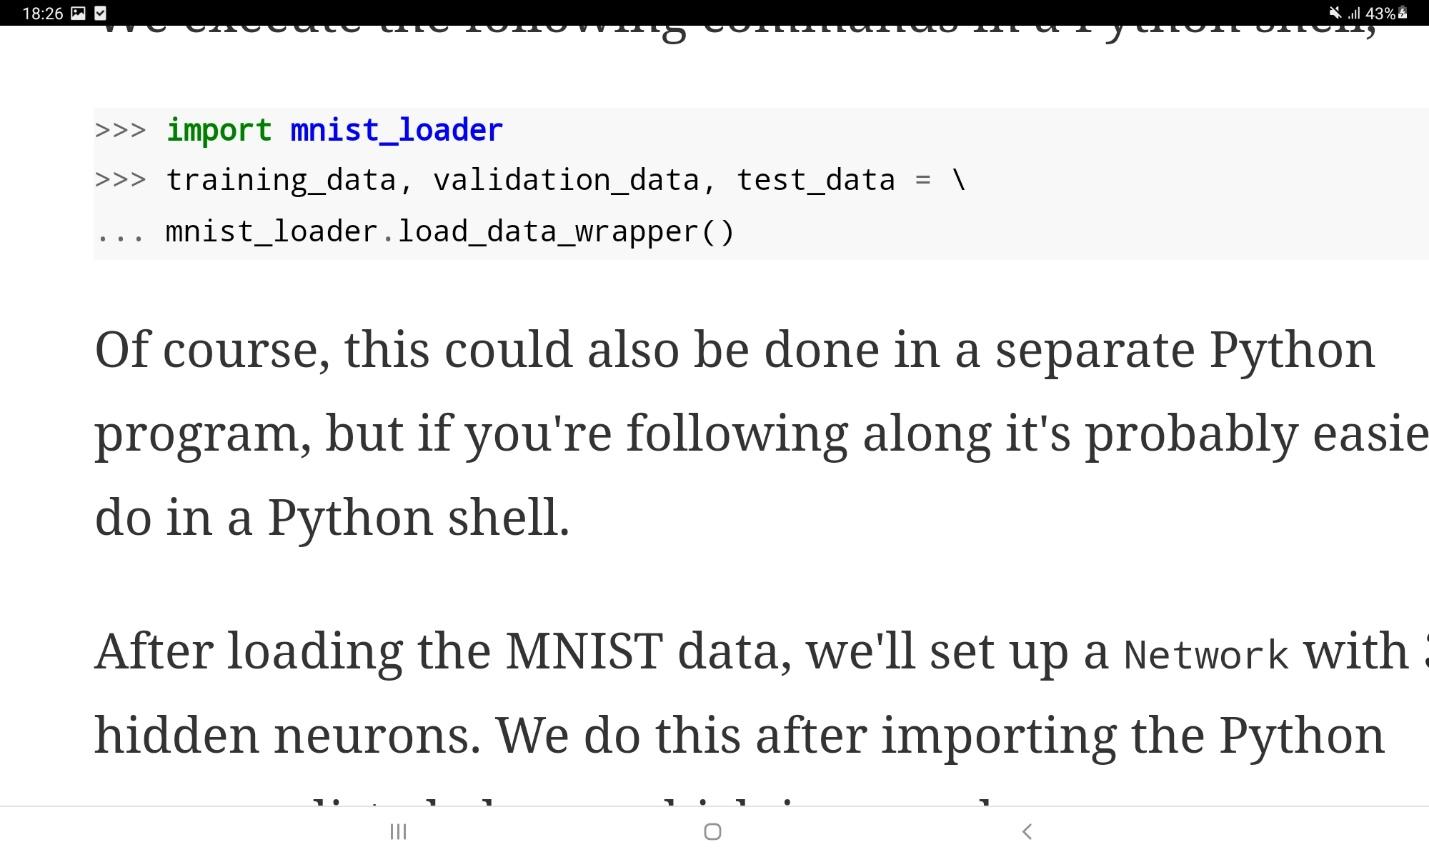Tap the home button in navigation bar
The image size is (1429, 857).
[713, 831]
